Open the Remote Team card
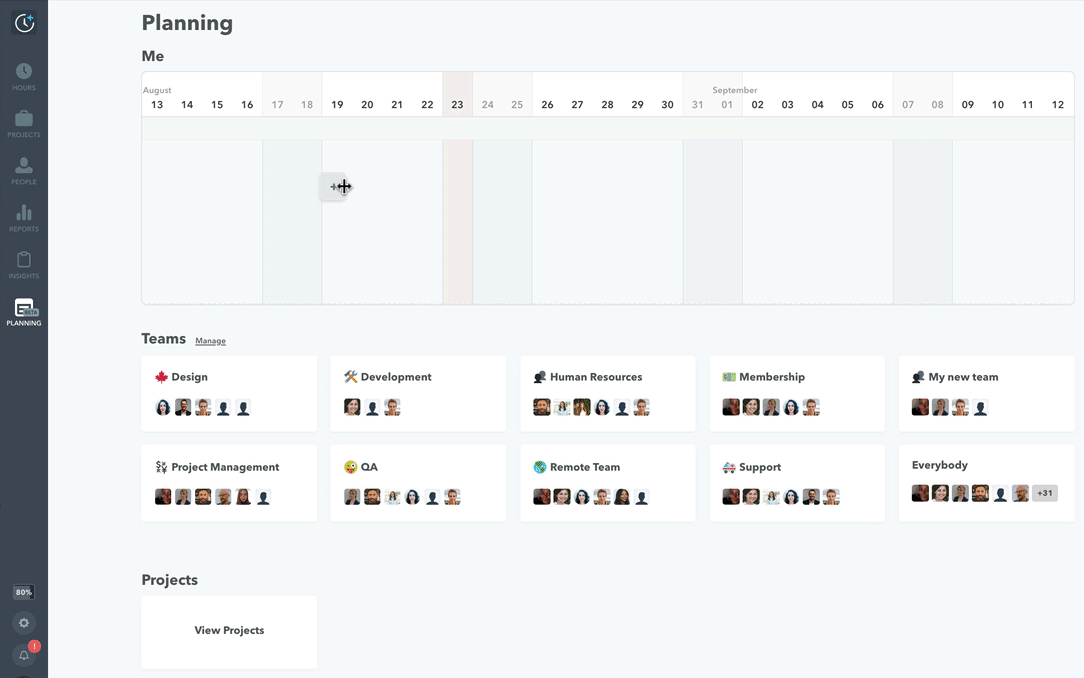 607,483
